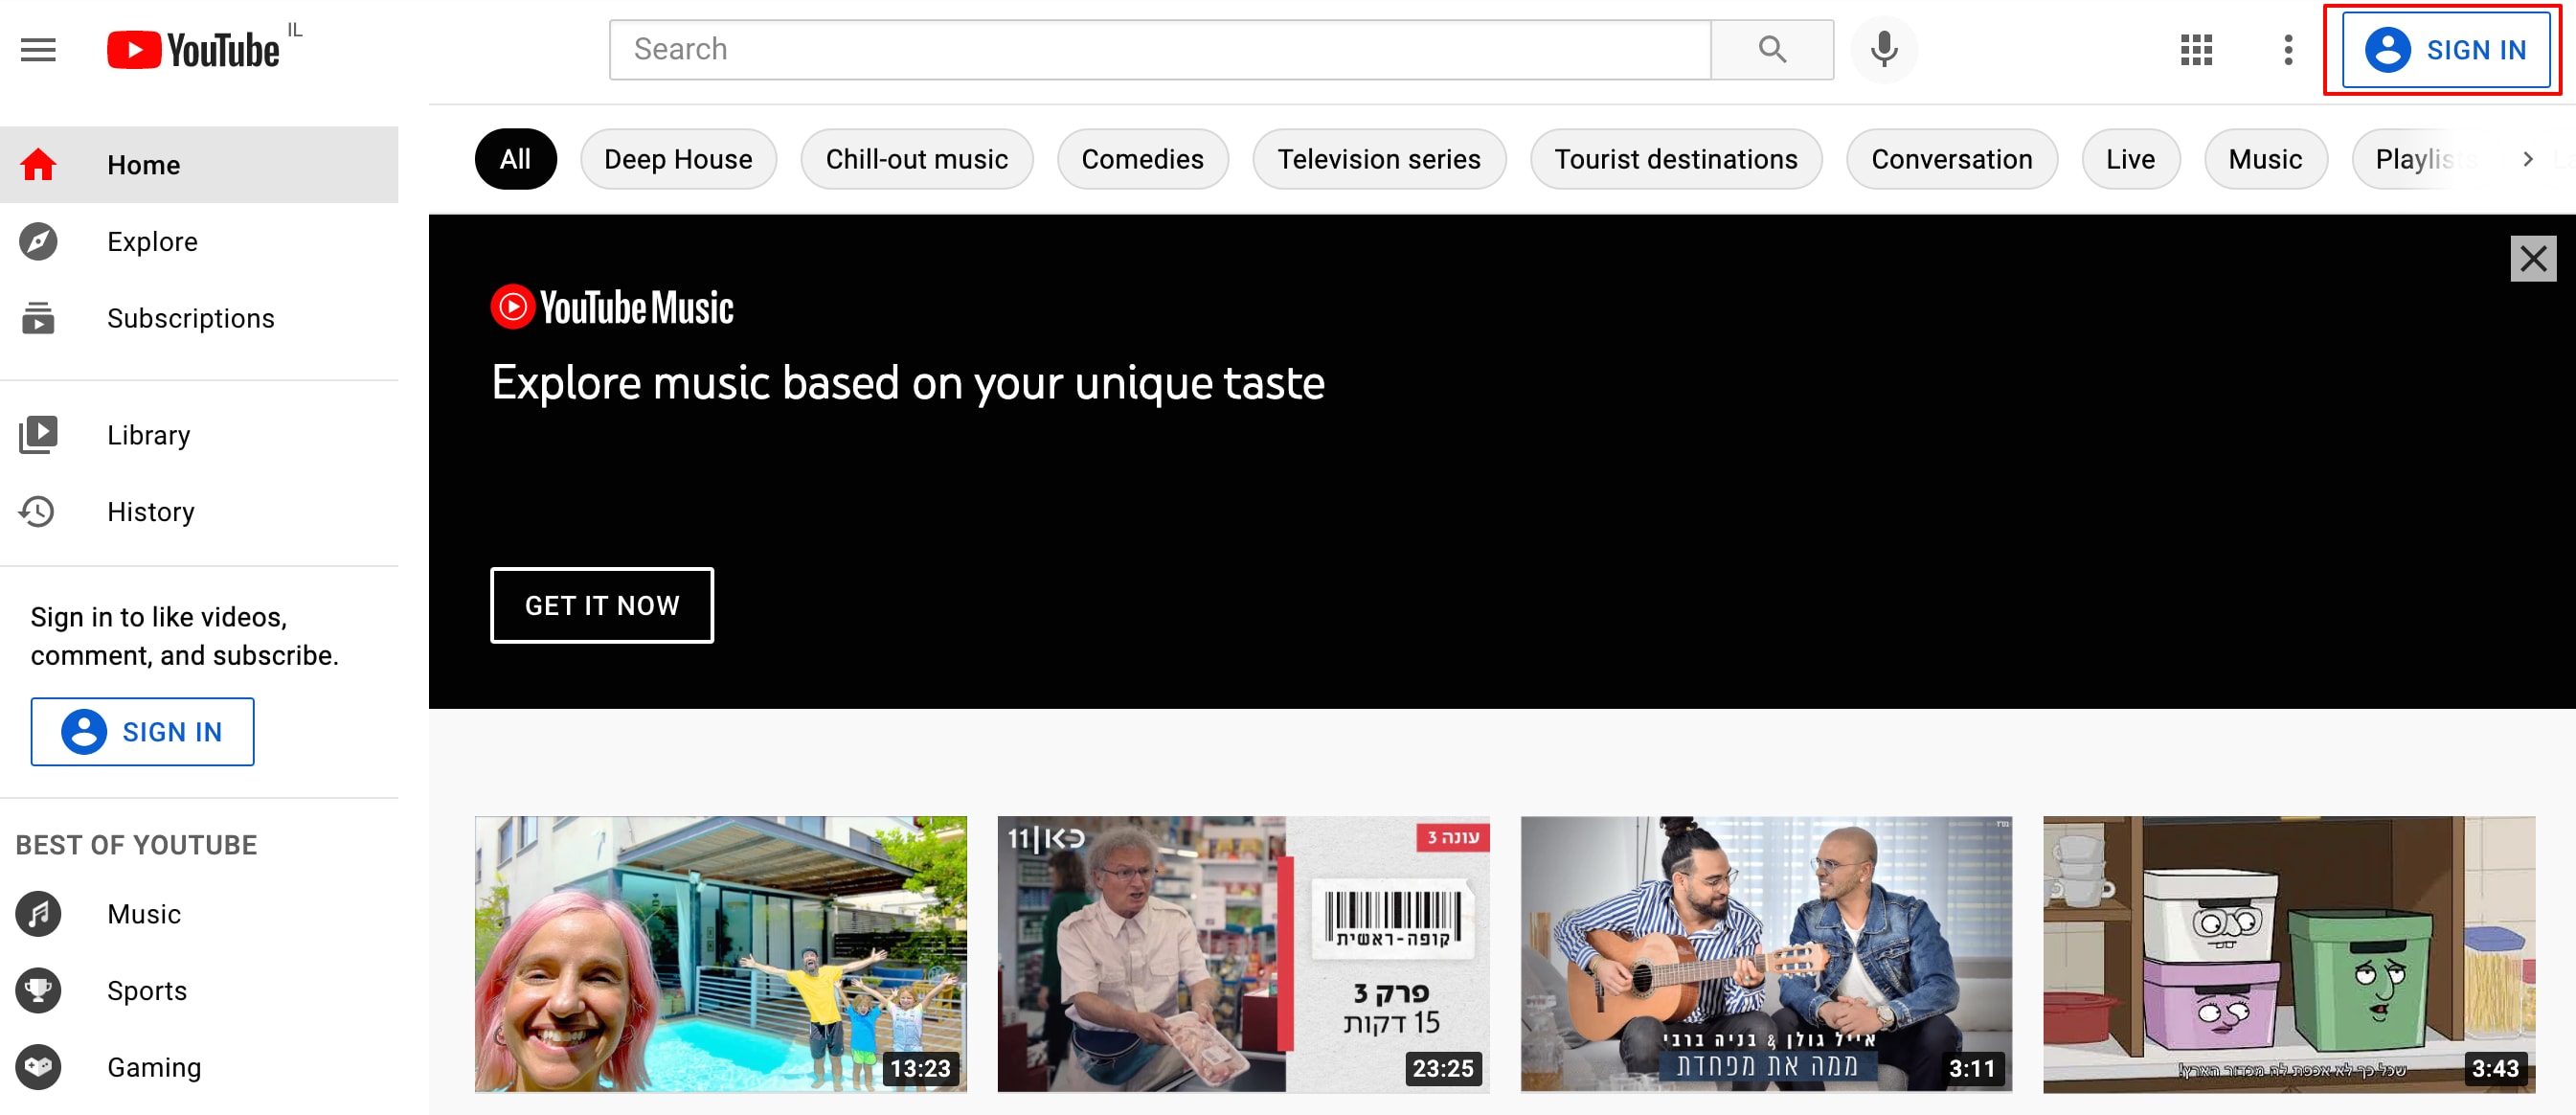Filter by Chill-out music chip
Screen dimensions: 2576x1115
[916, 159]
